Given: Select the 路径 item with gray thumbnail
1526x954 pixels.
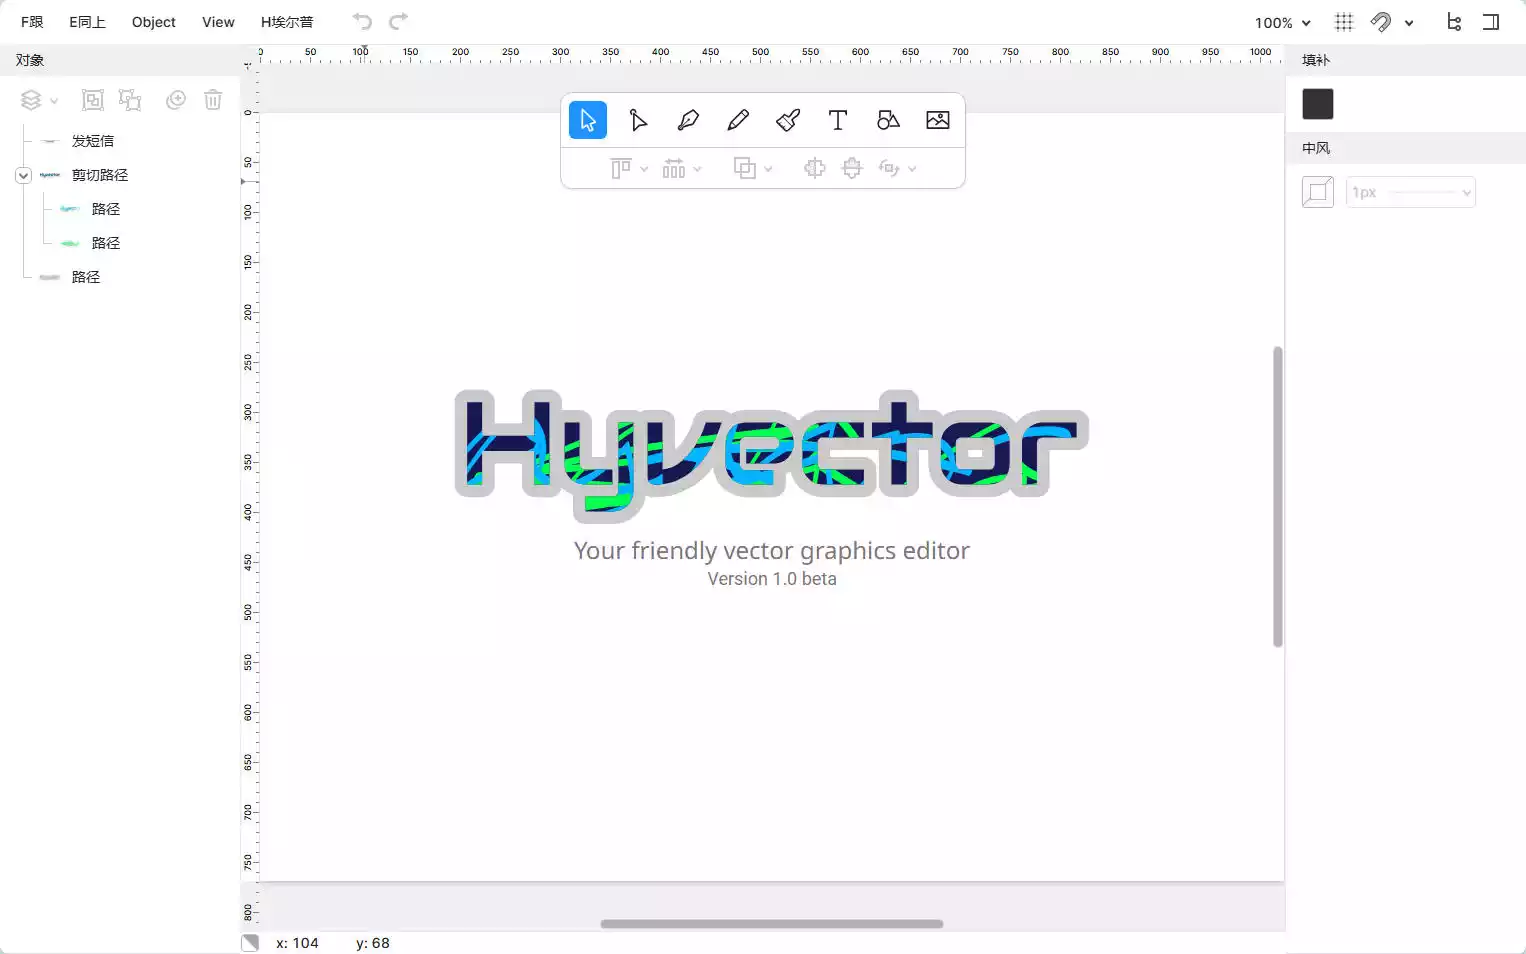Looking at the screenshot, I should click(86, 277).
